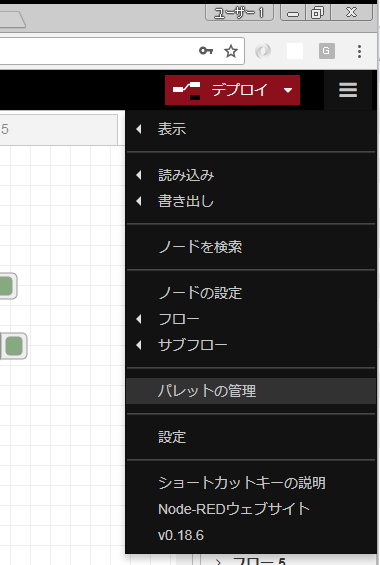Click the white square extension icon
This screenshot has width=380, height=565.
pyautogui.click(x=295, y=51)
